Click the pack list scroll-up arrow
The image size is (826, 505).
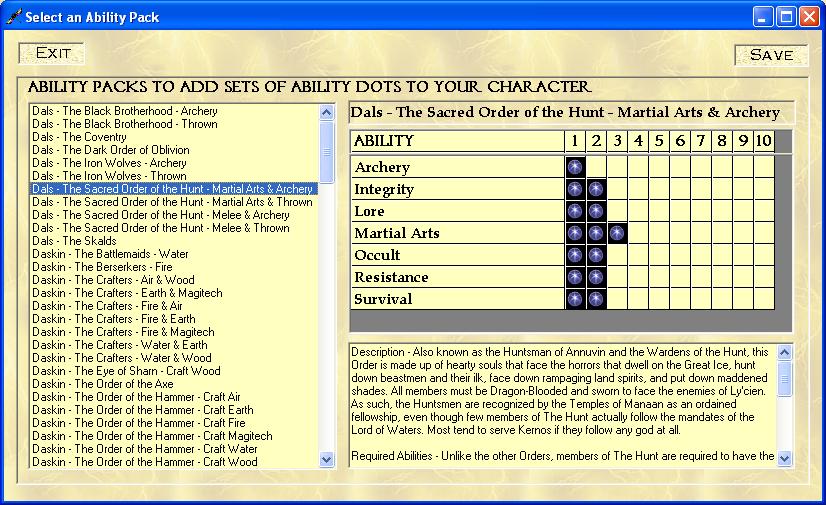(x=327, y=113)
